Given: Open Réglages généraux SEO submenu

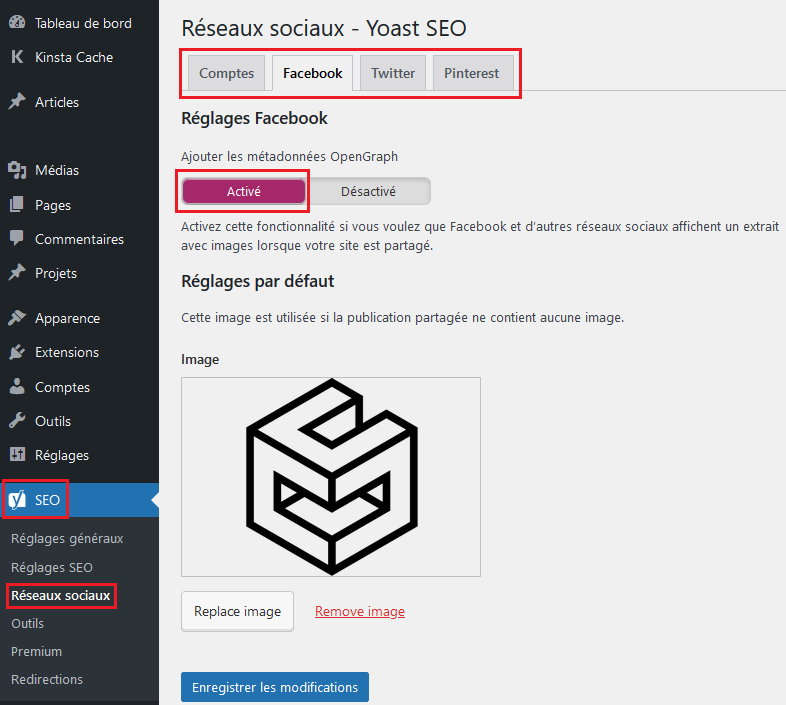Looking at the screenshot, I should tap(67, 539).
